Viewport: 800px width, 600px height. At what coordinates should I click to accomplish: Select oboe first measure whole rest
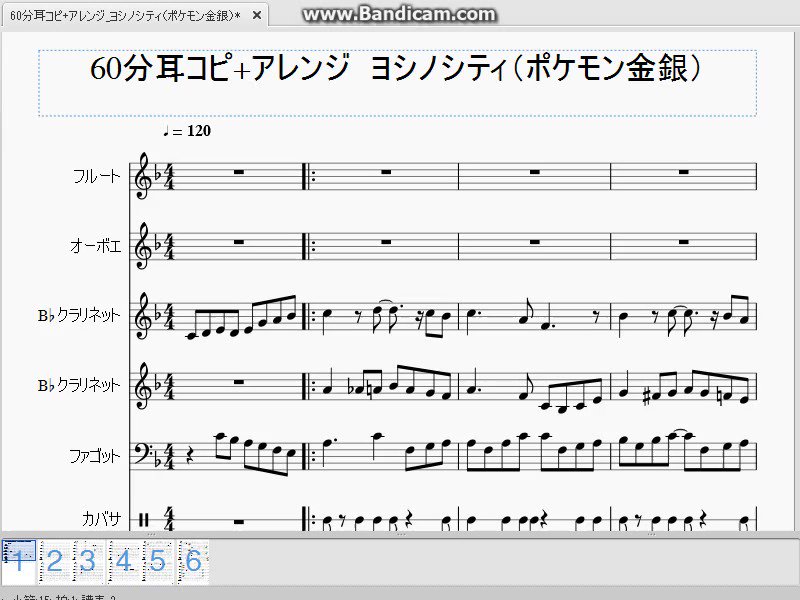click(239, 242)
